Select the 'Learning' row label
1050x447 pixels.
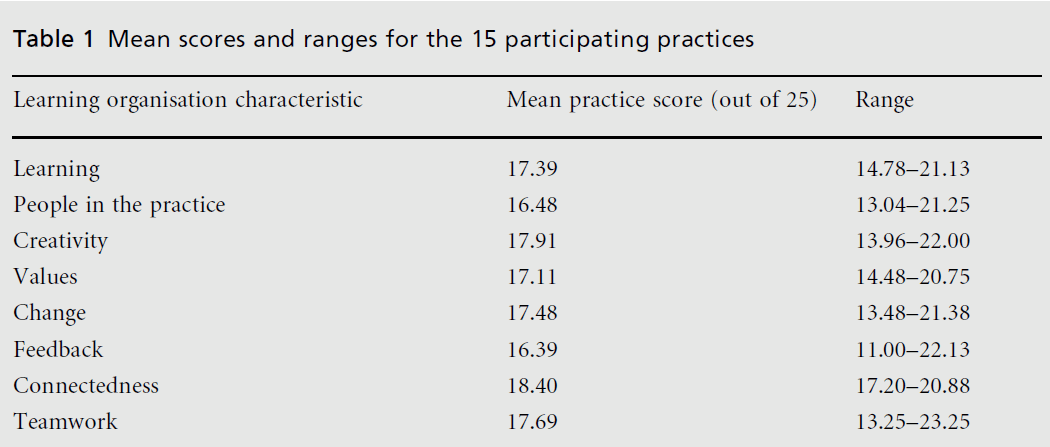(x=56, y=169)
